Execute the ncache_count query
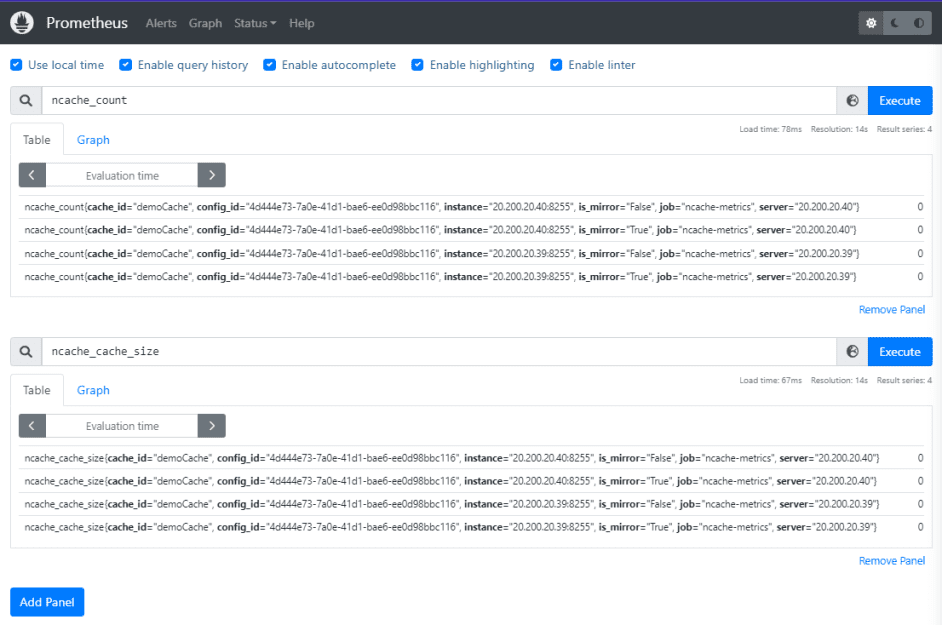The image size is (942, 625). coord(900,100)
